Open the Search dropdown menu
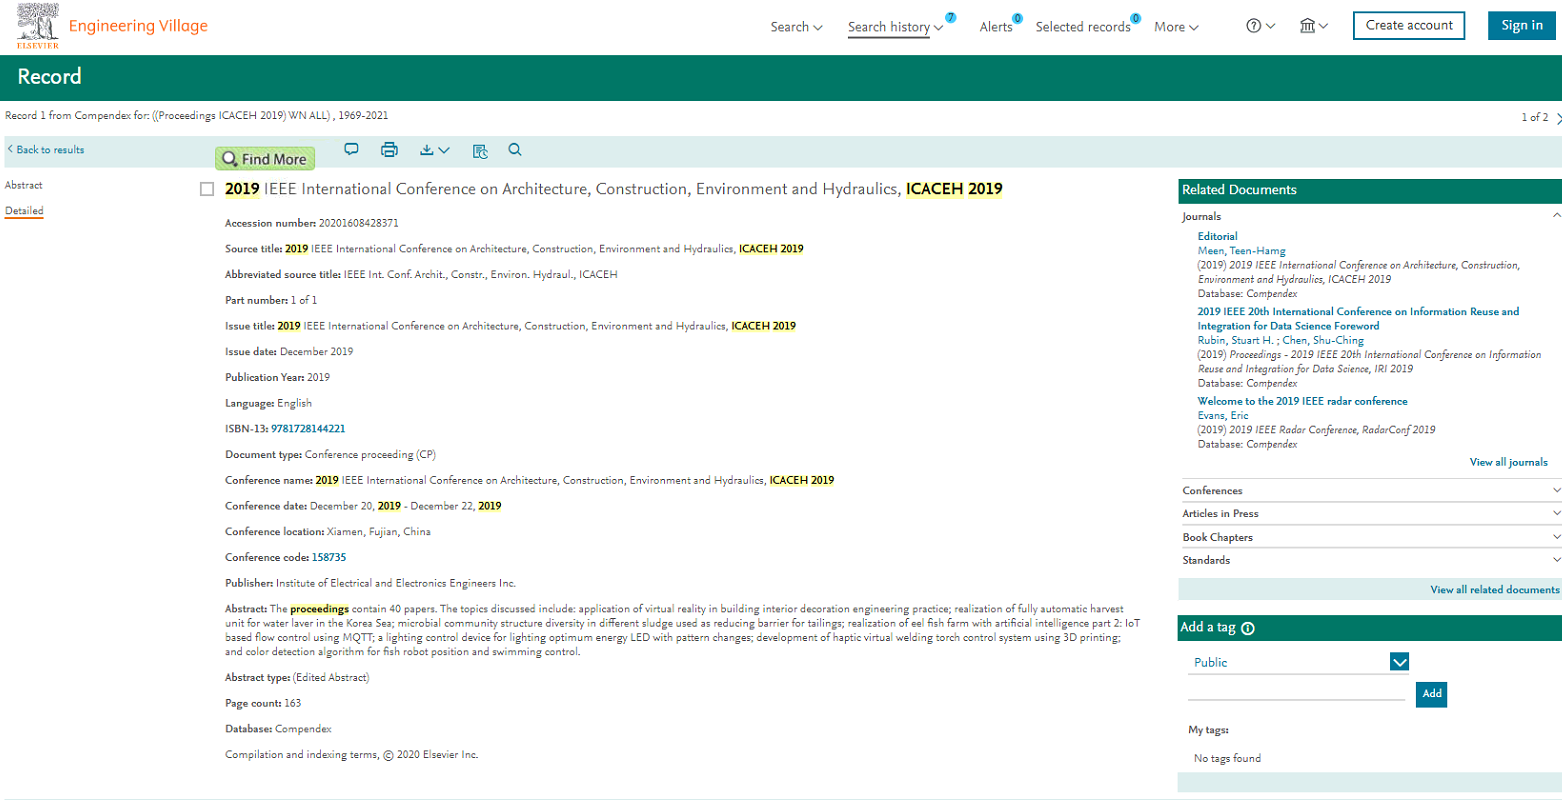 [796, 27]
